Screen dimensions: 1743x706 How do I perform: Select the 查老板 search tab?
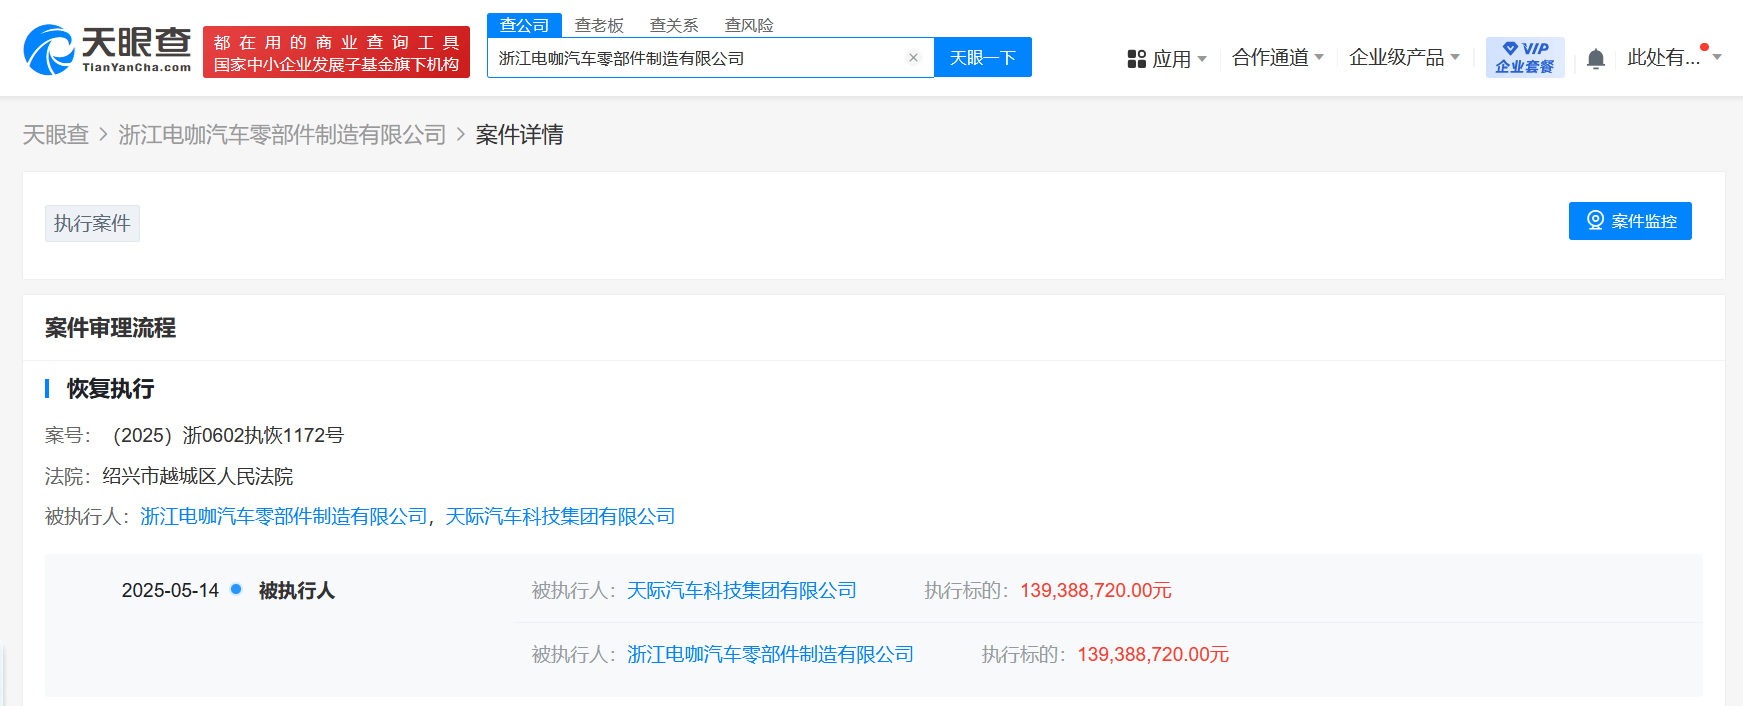[599, 25]
